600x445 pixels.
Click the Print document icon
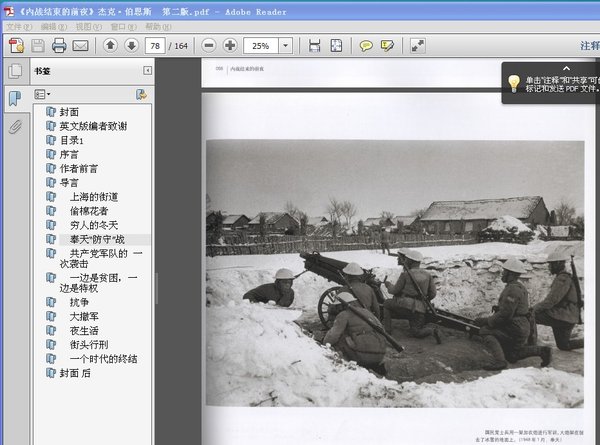59,46
